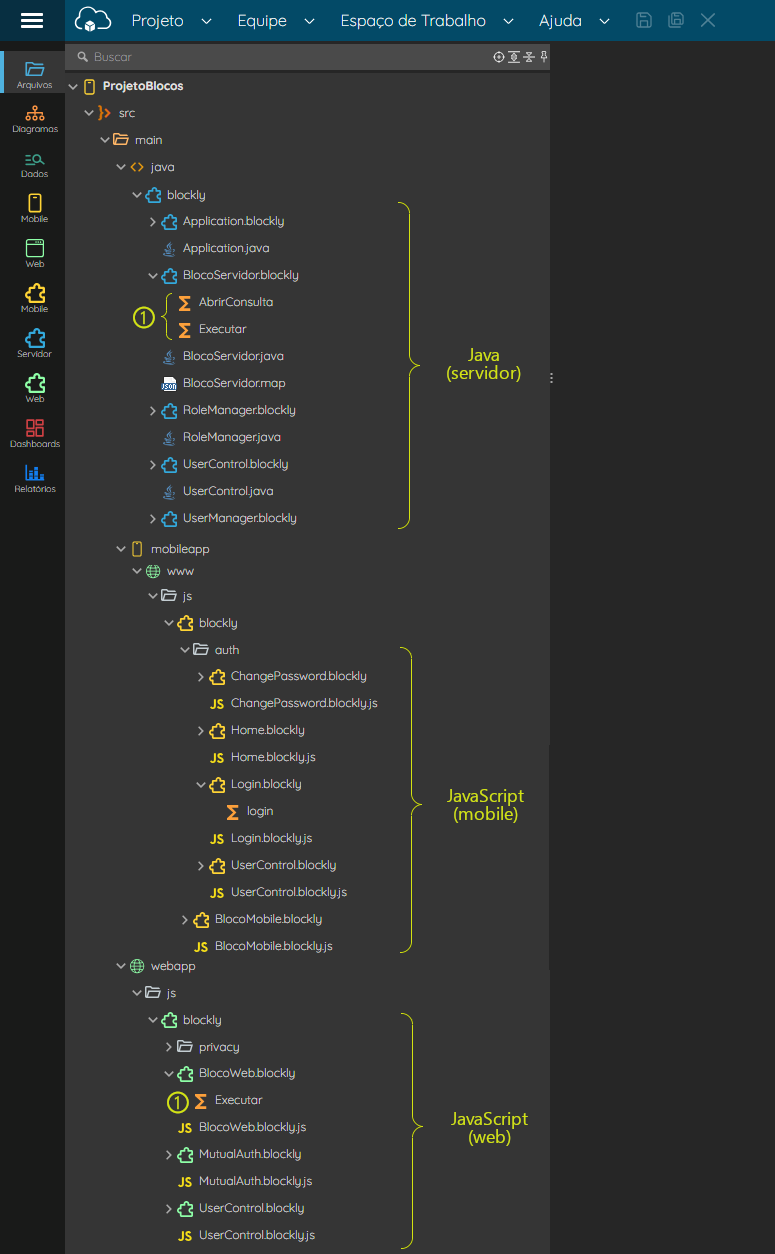
Task: Expand Home.blockly node
Action: (x=201, y=731)
